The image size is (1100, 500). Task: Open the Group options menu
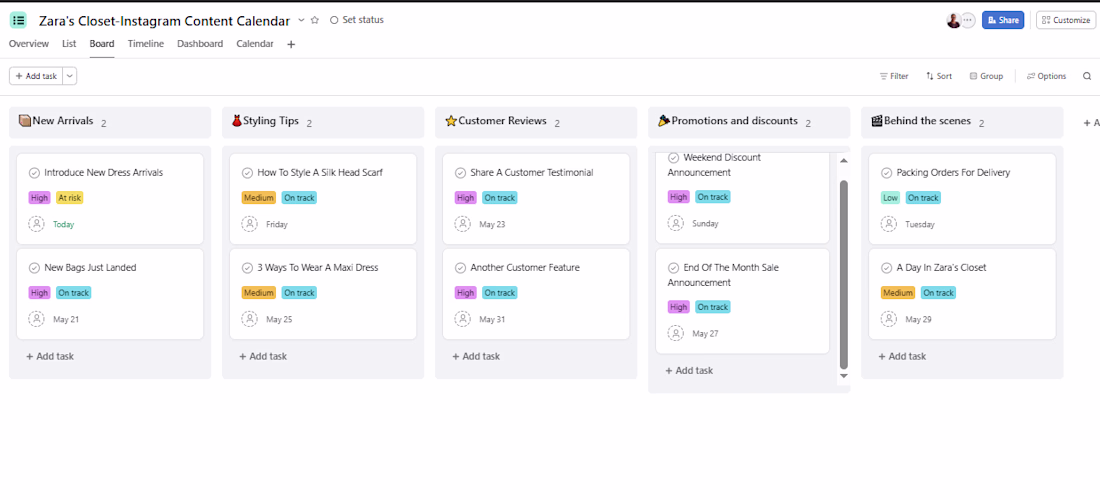[x=986, y=76]
